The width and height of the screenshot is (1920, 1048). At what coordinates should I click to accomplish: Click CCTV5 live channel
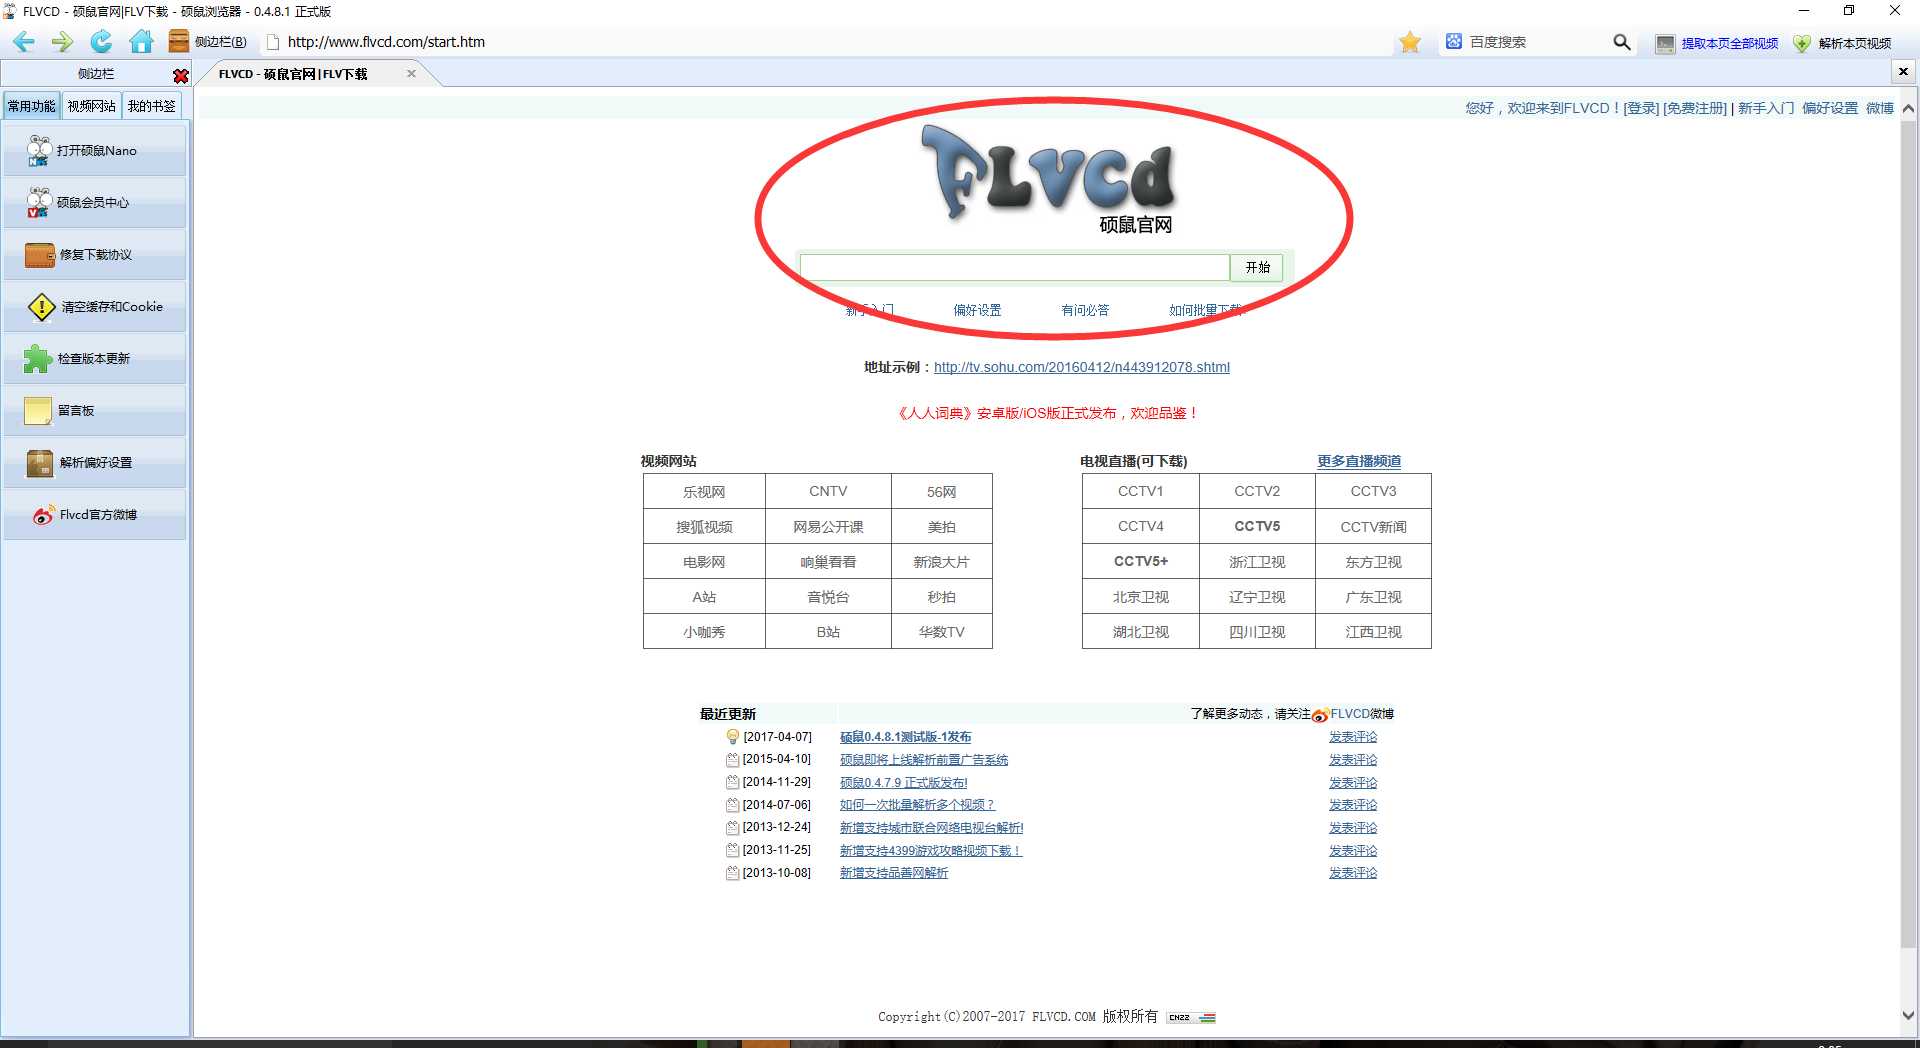click(x=1257, y=526)
